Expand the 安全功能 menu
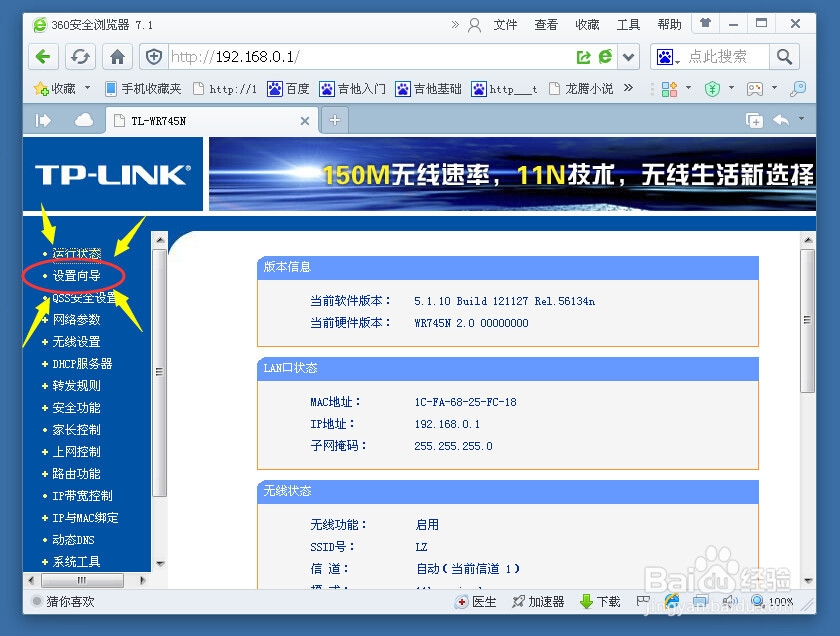 (x=77, y=408)
